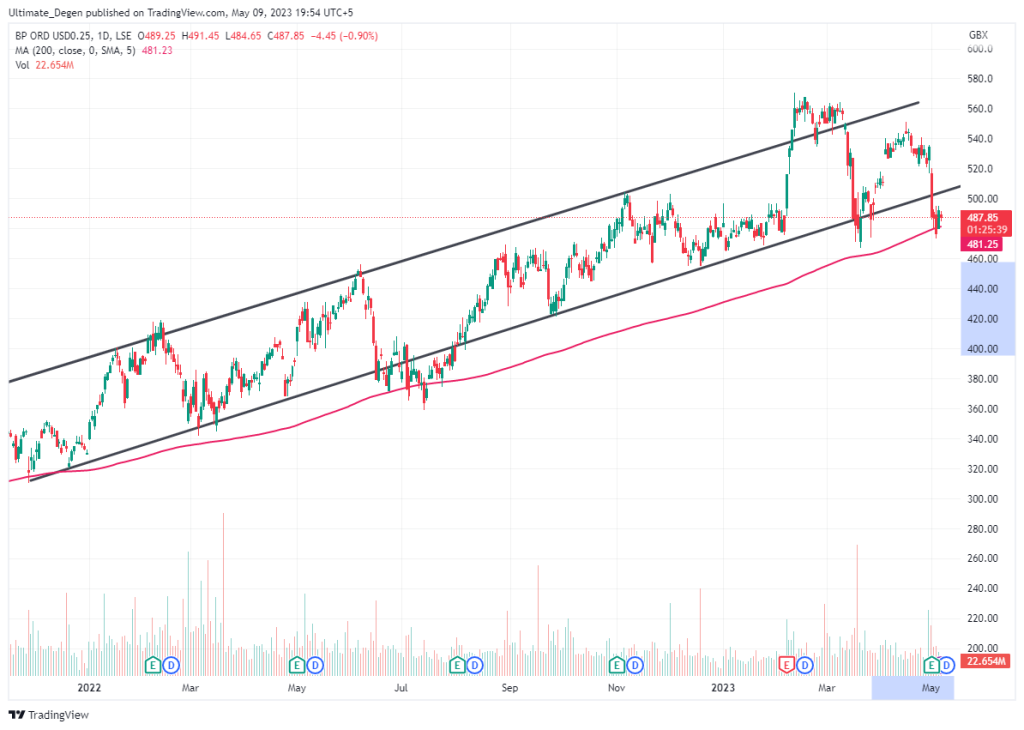The image size is (1024, 730).
Task: Click the 2023 label on time axis
Action: [x=723, y=688]
